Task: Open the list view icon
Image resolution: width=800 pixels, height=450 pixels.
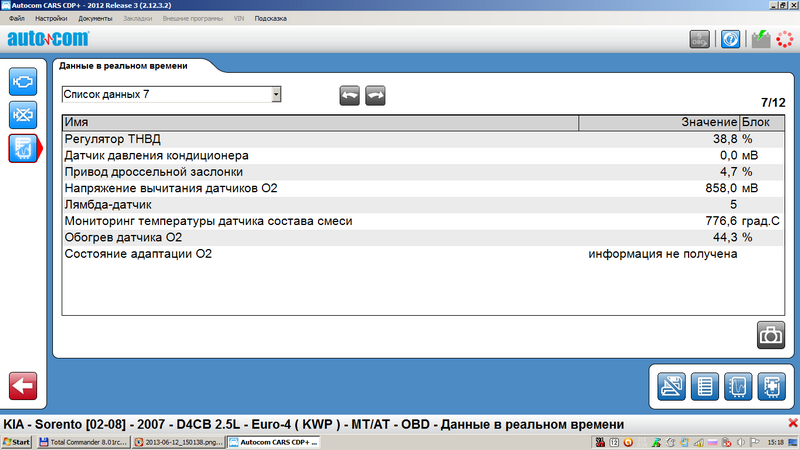Action: 705,386
